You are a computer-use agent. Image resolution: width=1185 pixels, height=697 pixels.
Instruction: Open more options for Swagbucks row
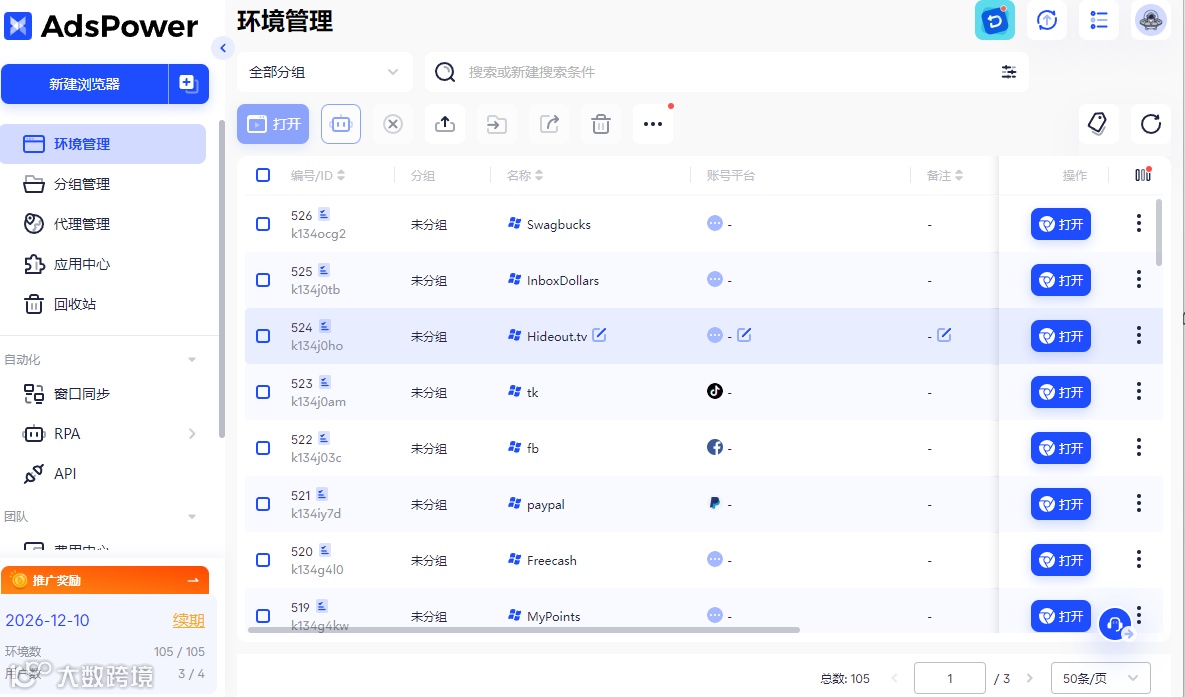pyautogui.click(x=1139, y=223)
